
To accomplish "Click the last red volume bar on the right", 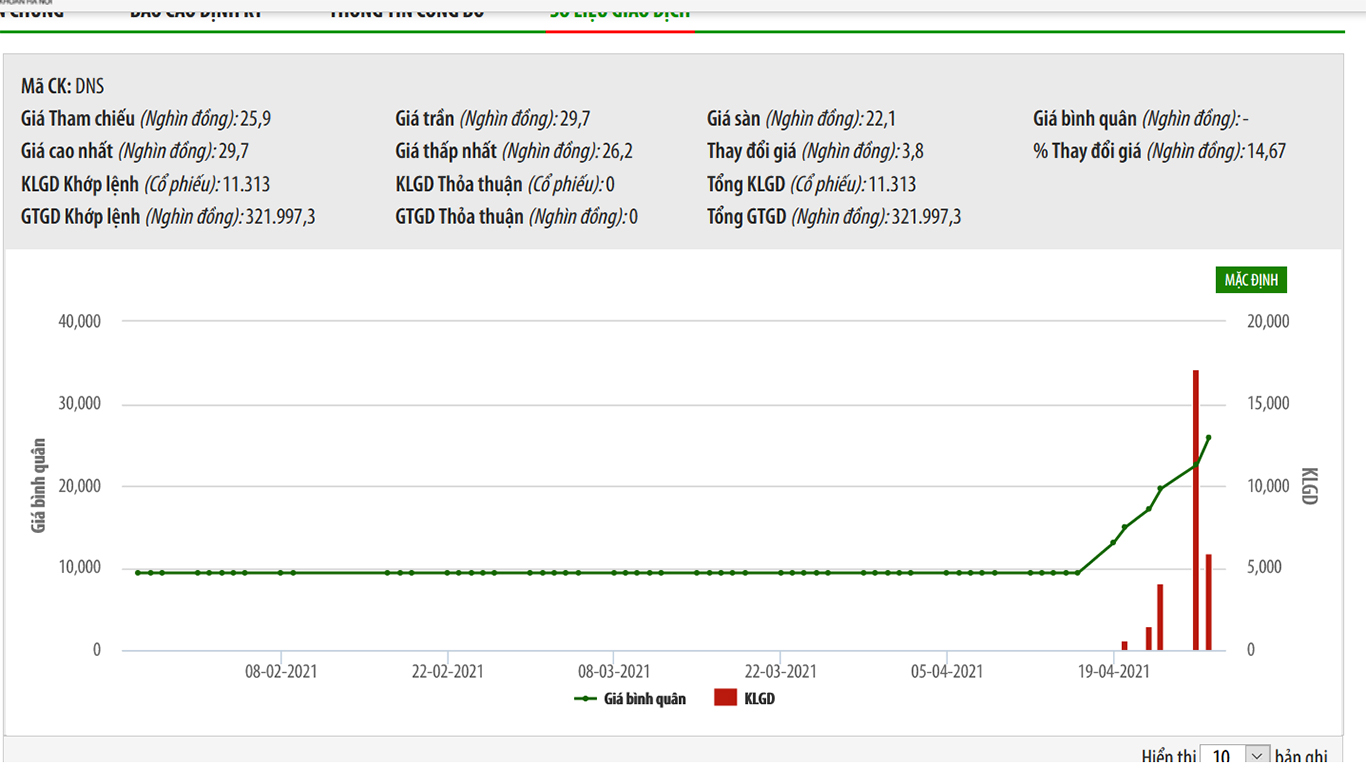I will point(1208,602).
